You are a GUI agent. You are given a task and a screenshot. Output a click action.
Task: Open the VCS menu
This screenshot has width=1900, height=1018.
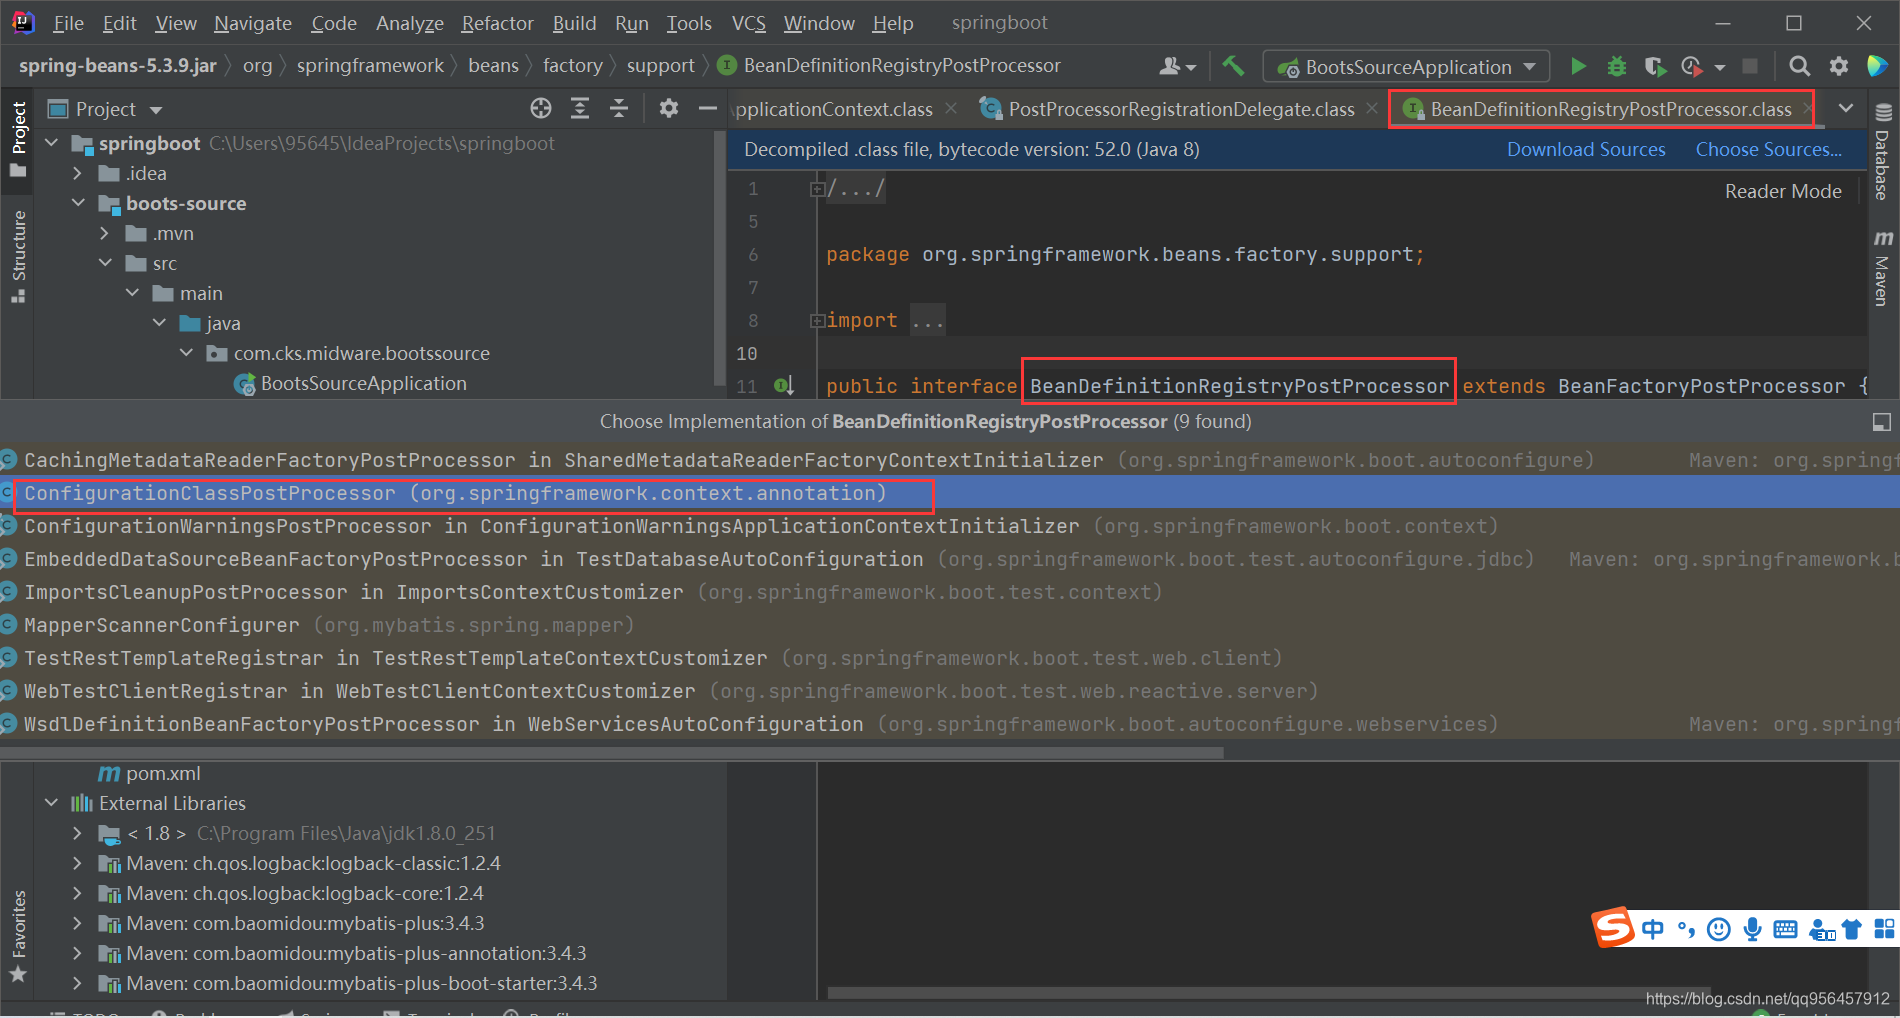tap(748, 23)
